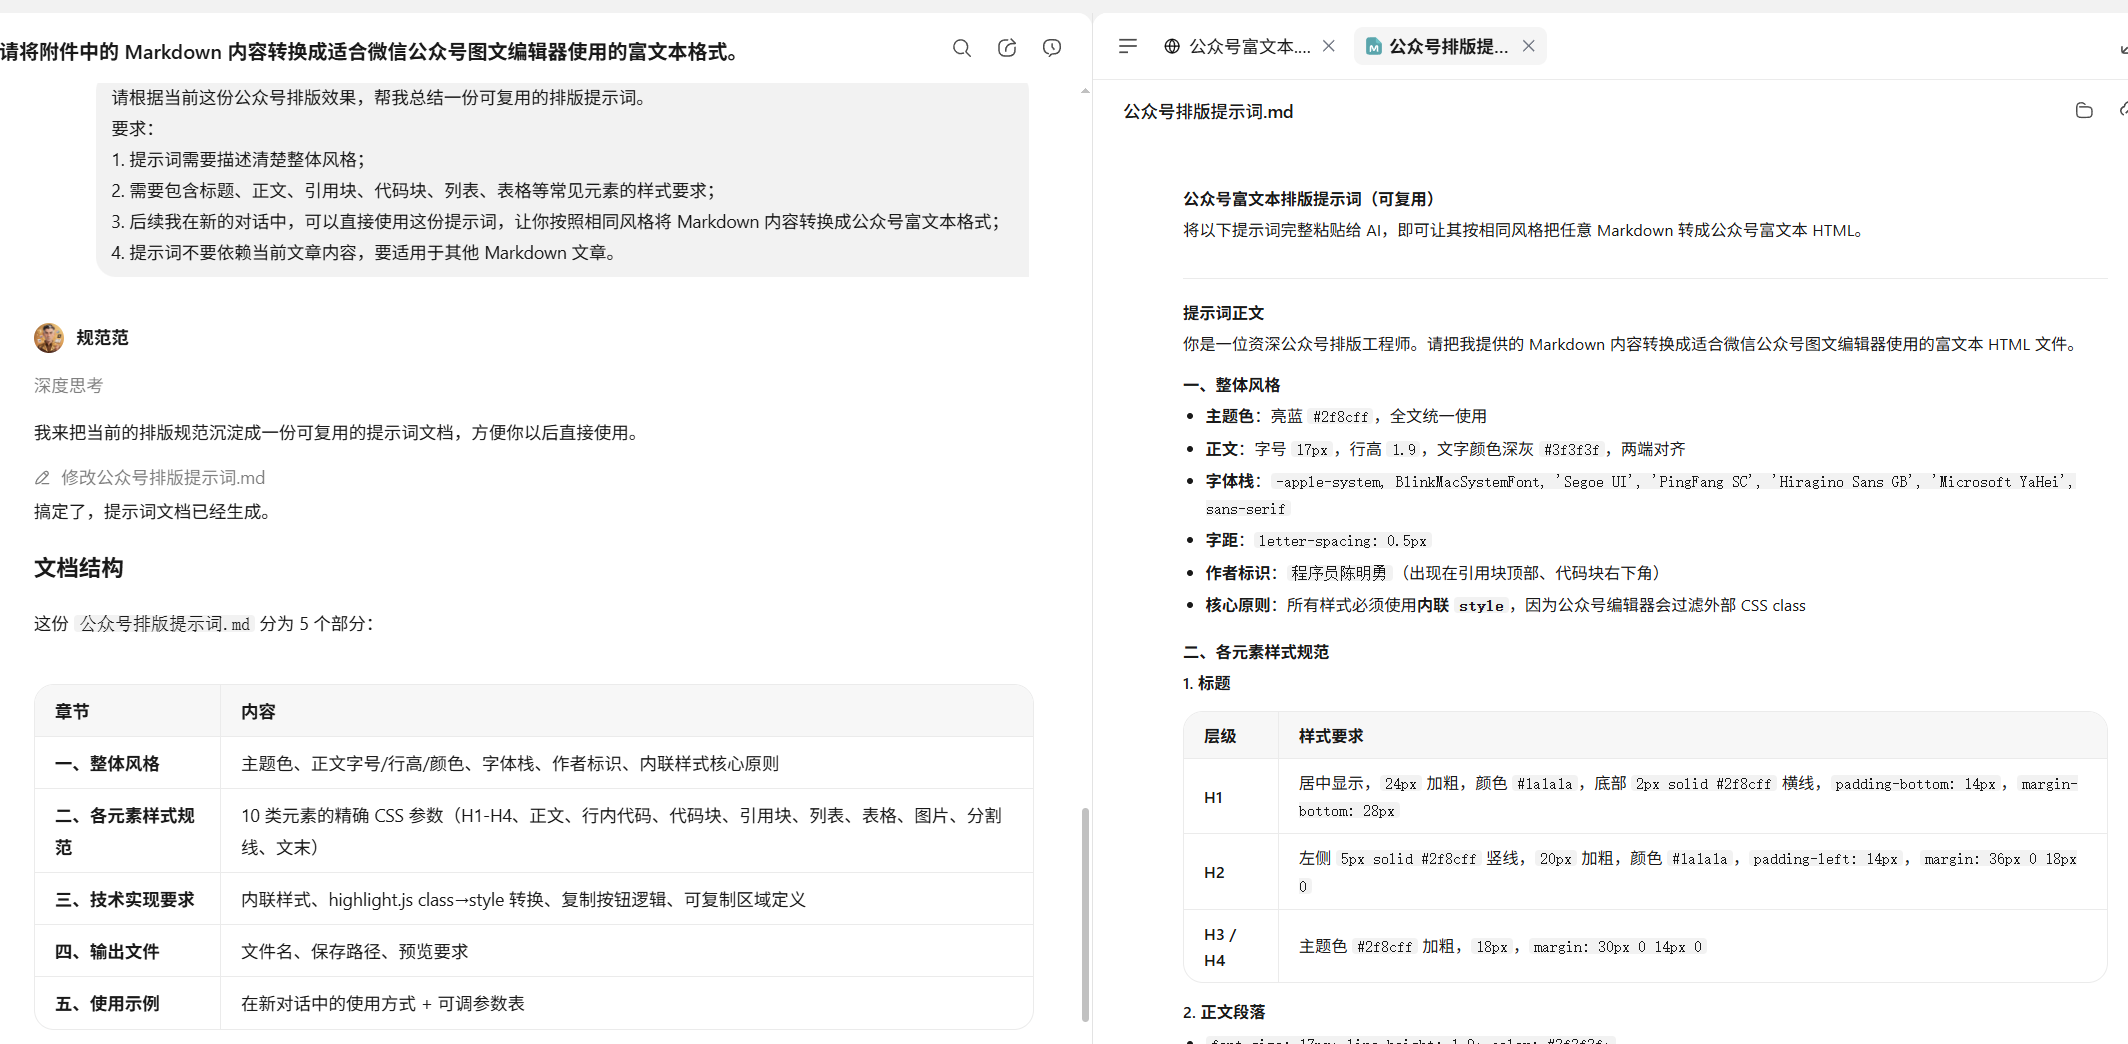Click user requirement 4 about 其他 Markdown 文章

click(365, 253)
